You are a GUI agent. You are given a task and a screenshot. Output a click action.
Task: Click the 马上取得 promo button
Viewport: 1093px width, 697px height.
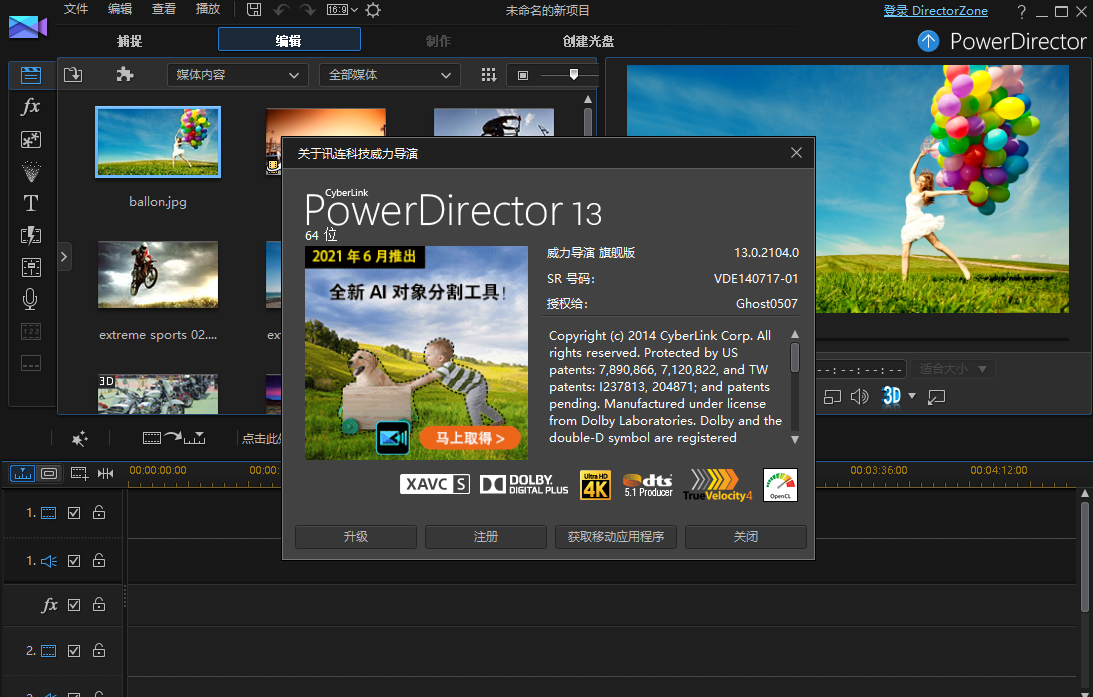click(471, 438)
